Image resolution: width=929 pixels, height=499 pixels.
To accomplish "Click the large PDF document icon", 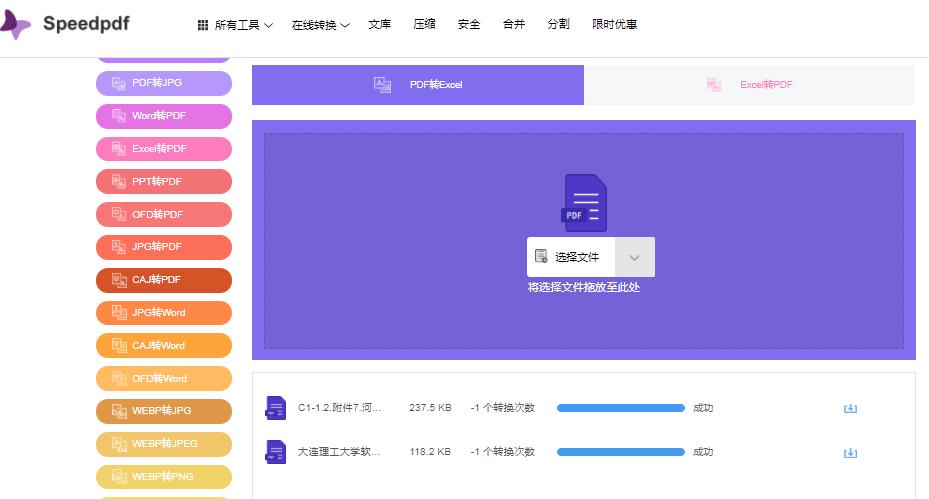I will click(x=584, y=203).
